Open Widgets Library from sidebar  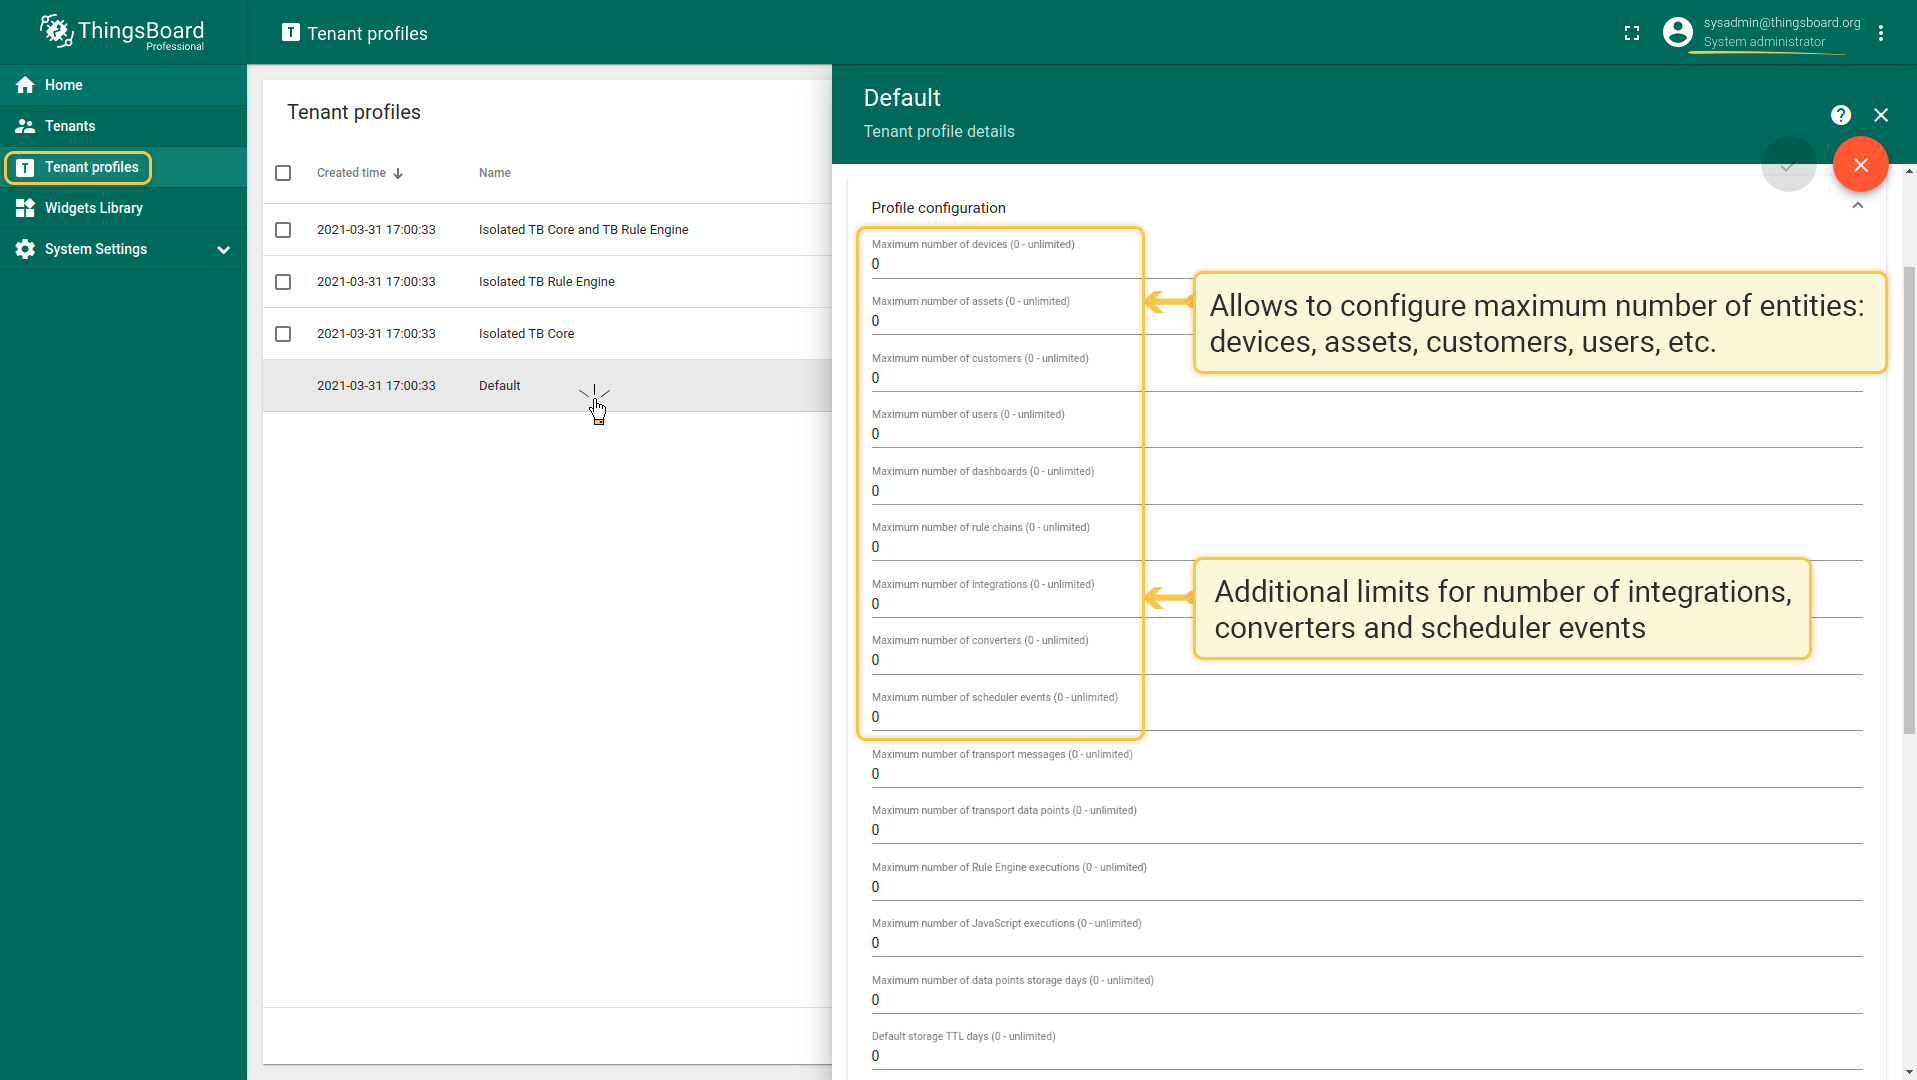click(93, 208)
